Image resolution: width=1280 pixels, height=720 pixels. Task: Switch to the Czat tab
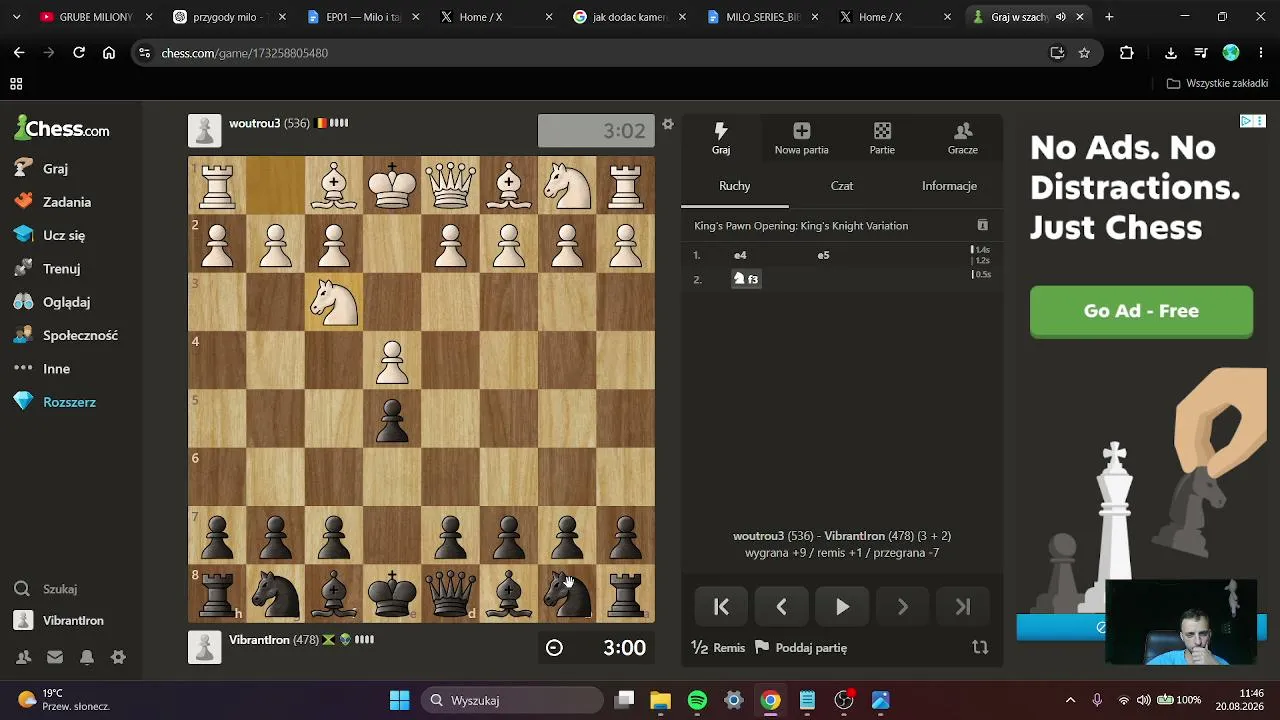point(842,186)
